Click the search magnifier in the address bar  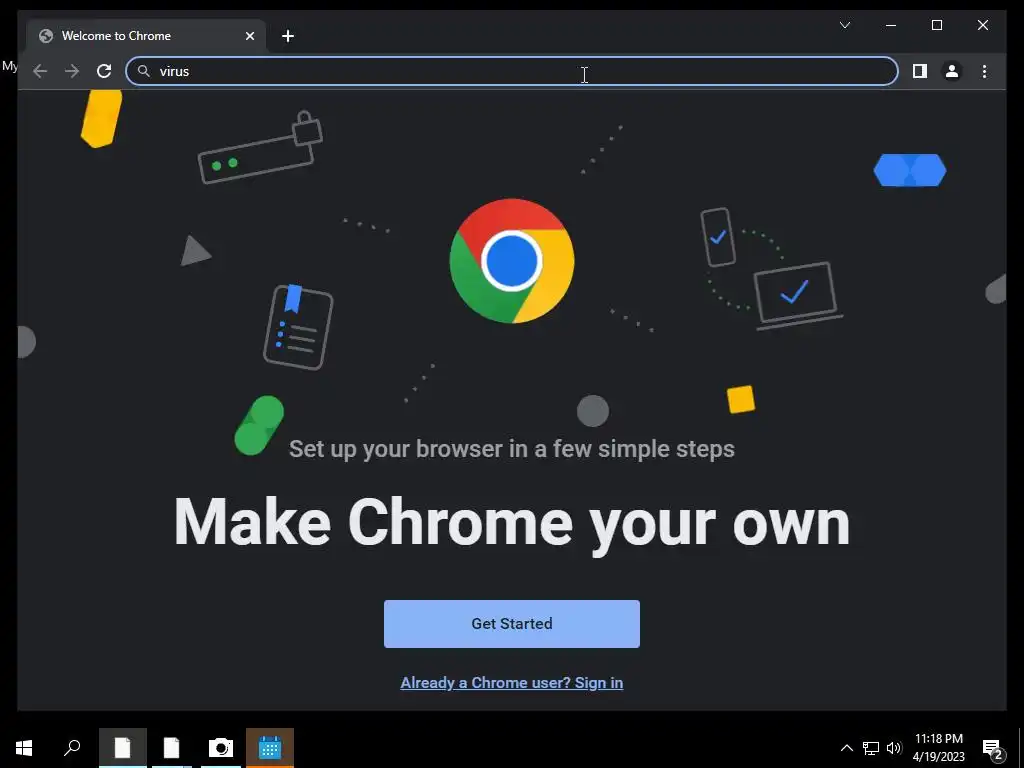pos(144,71)
